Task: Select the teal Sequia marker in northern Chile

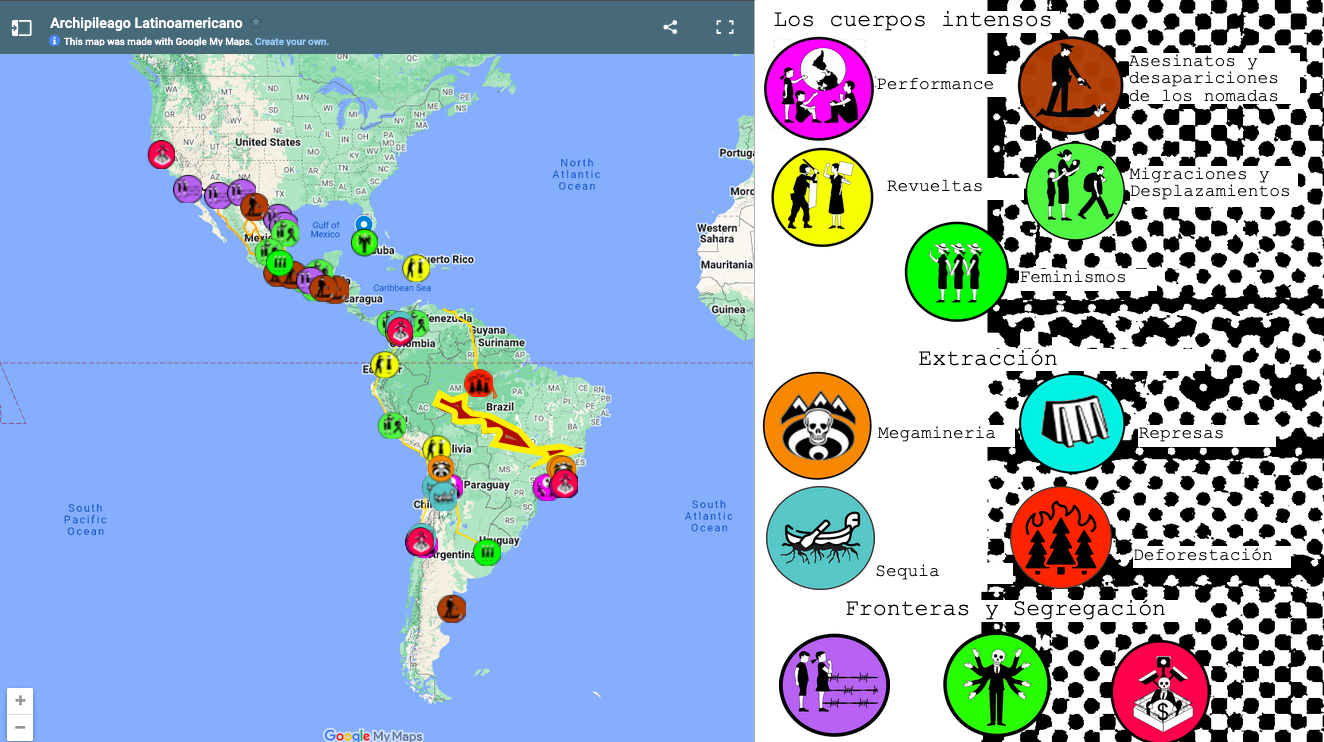Action: pyautogui.click(x=443, y=495)
